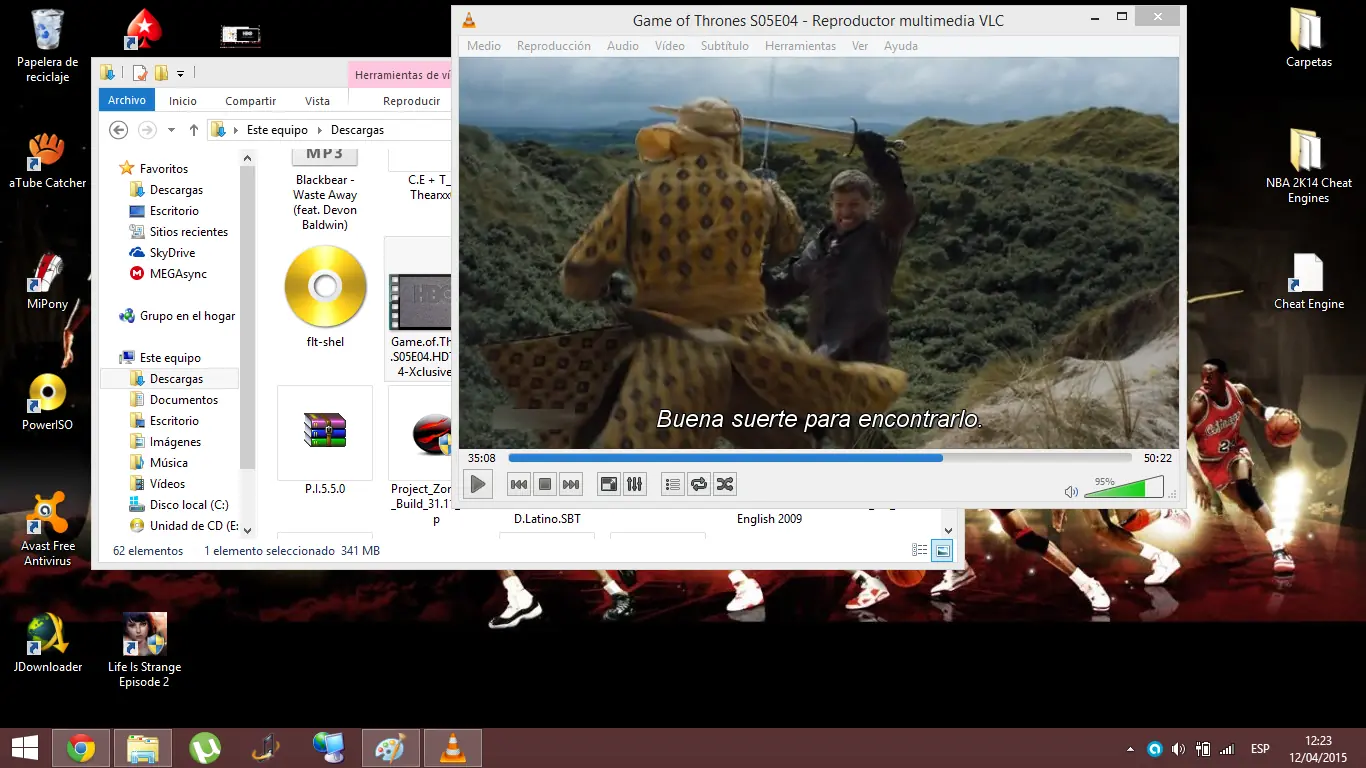Open uTorrent from the taskbar

[205, 748]
